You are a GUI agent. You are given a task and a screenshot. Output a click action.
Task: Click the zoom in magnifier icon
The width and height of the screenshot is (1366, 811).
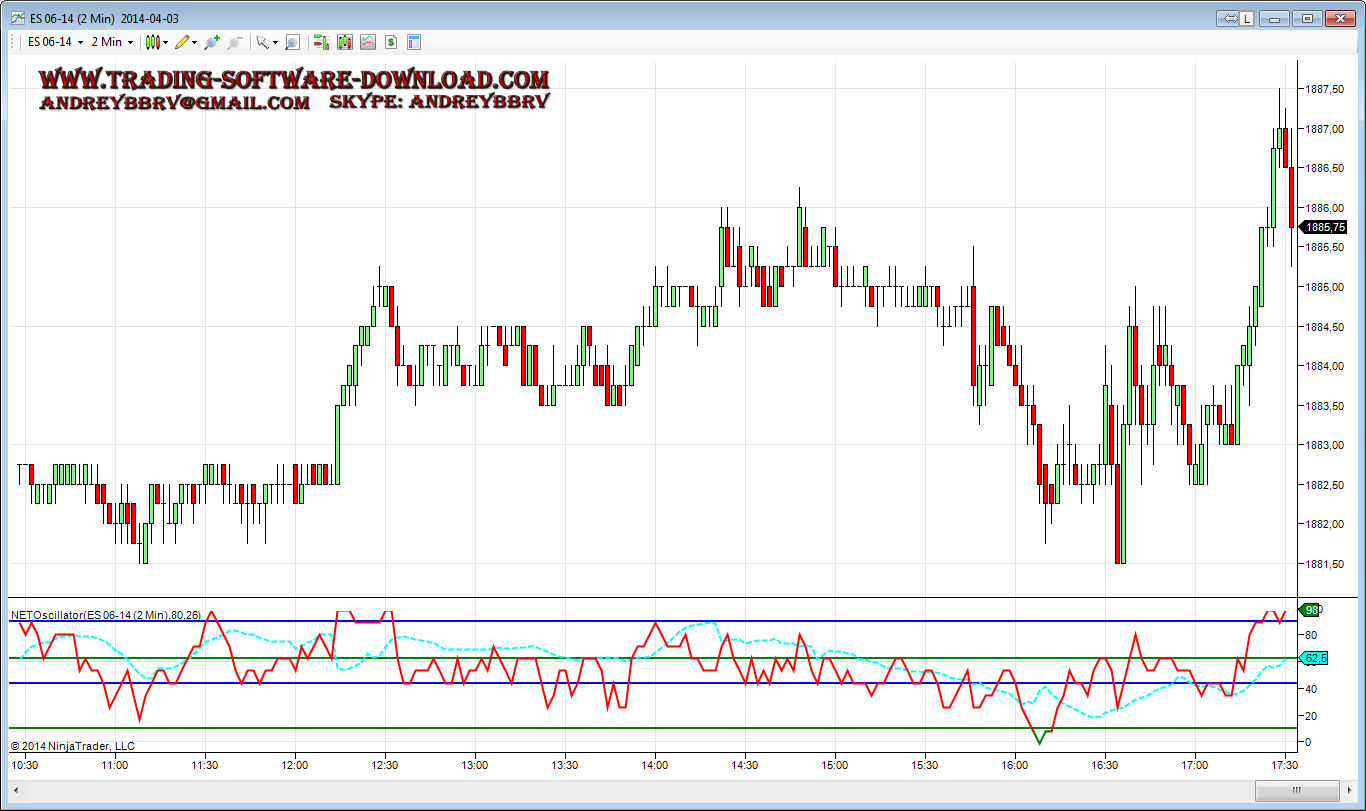[211, 42]
